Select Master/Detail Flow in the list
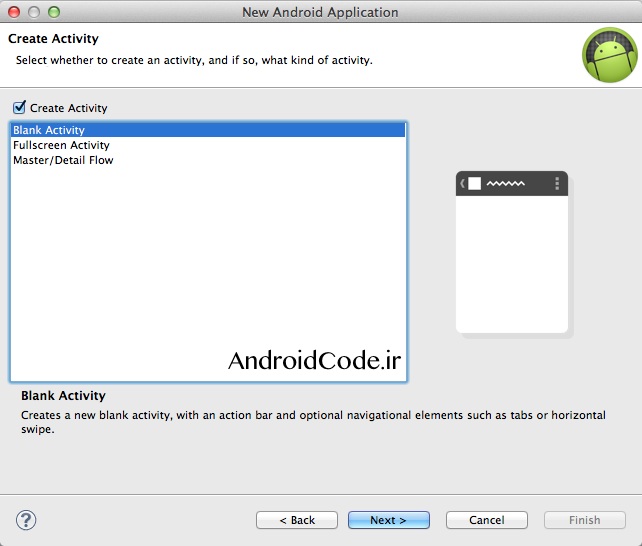The width and height of the screenshot is (642, 546). point(208,160)
